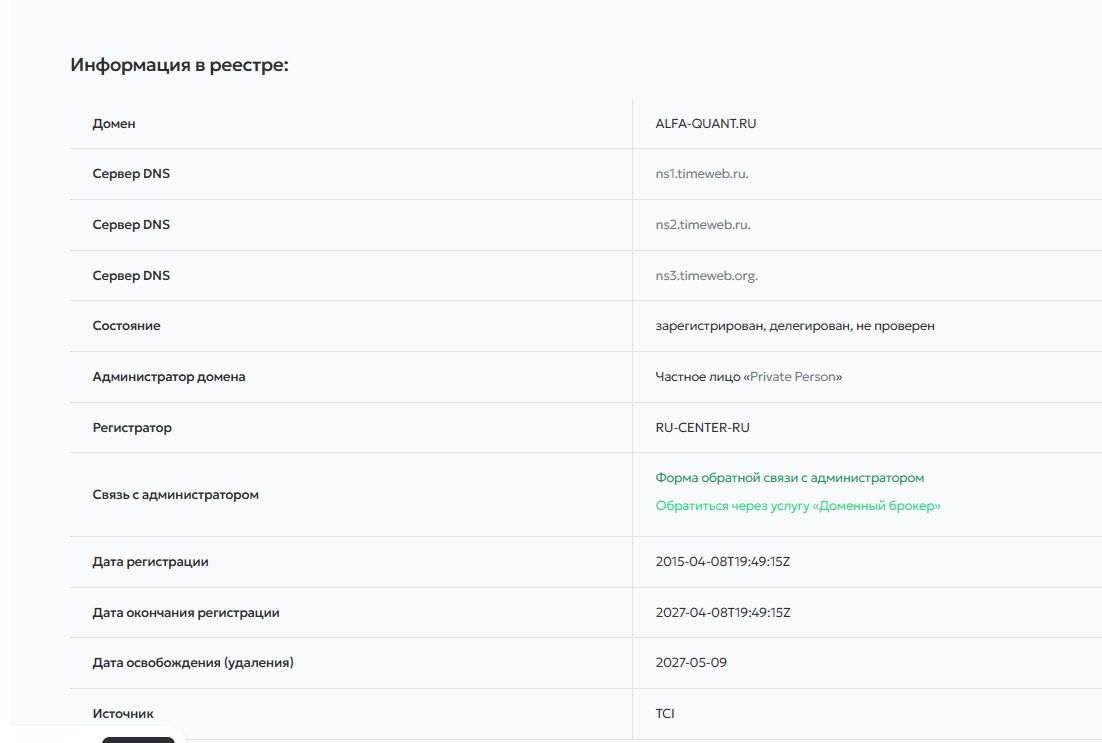Click the dark button at the bottom left
The image size is (1102, 743).
tap(138, 739)
